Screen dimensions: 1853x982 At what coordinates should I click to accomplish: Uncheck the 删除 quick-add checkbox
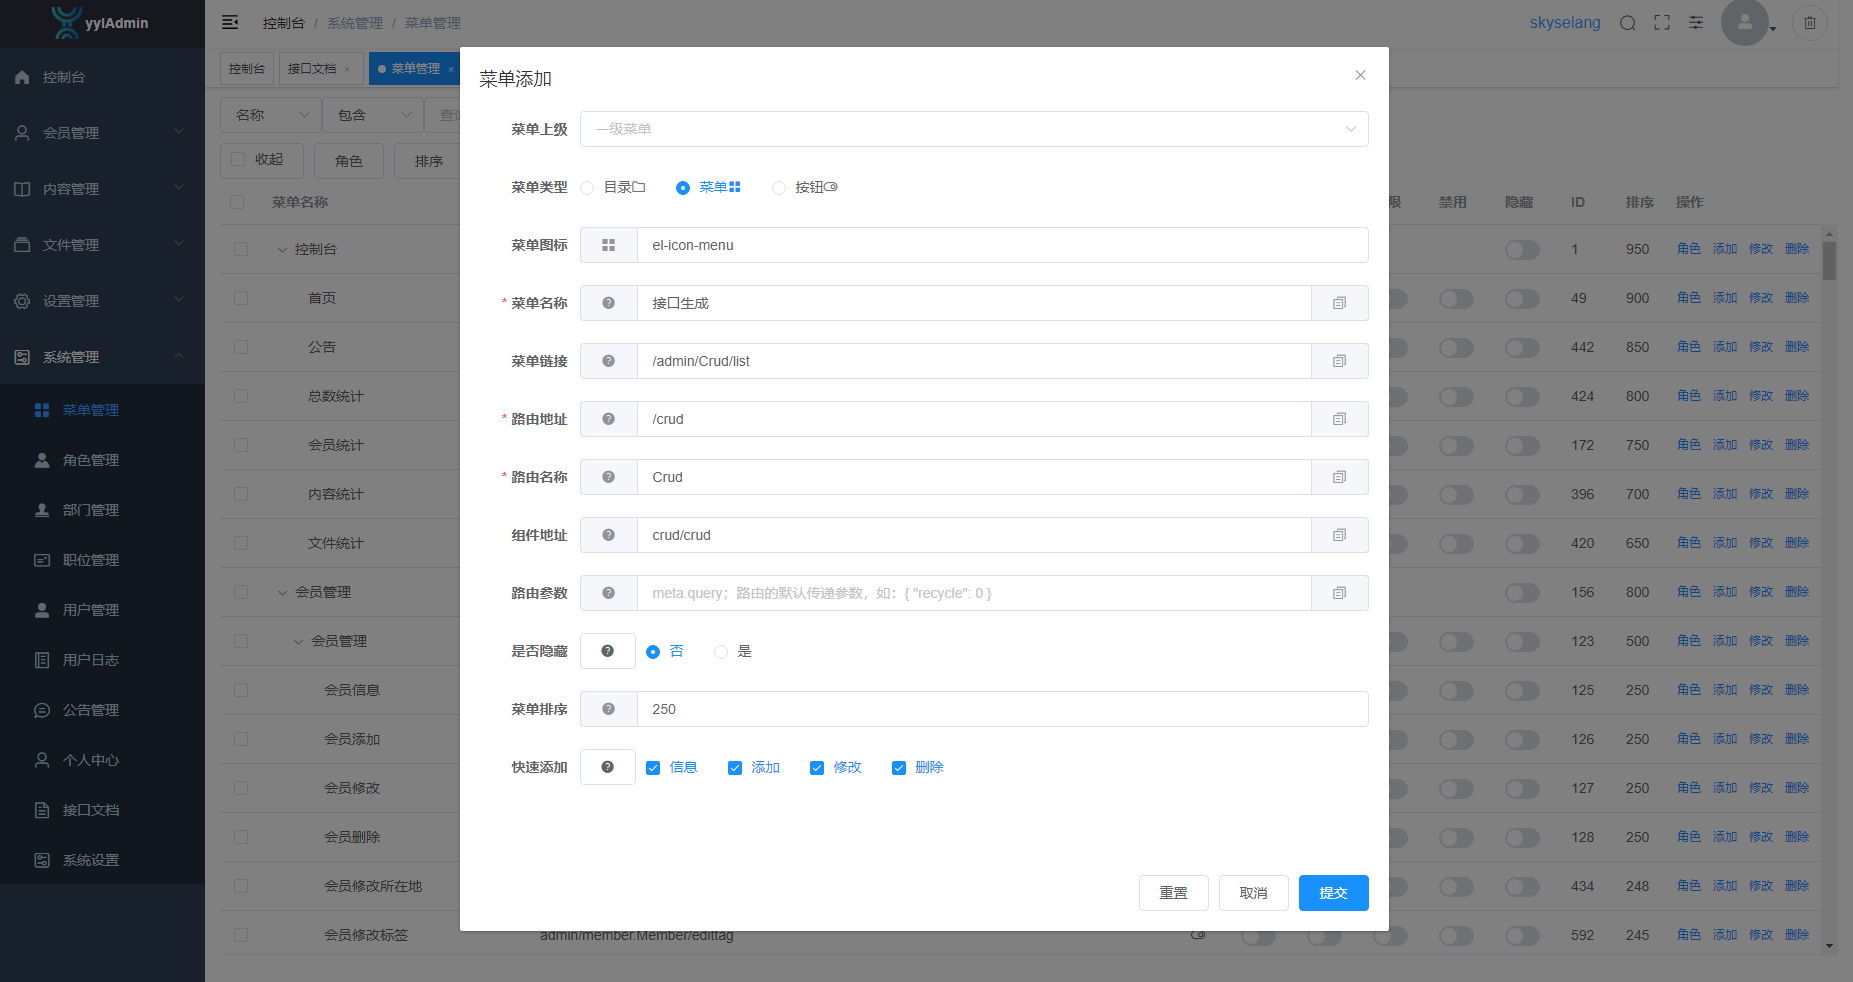[x=899, y=768]
